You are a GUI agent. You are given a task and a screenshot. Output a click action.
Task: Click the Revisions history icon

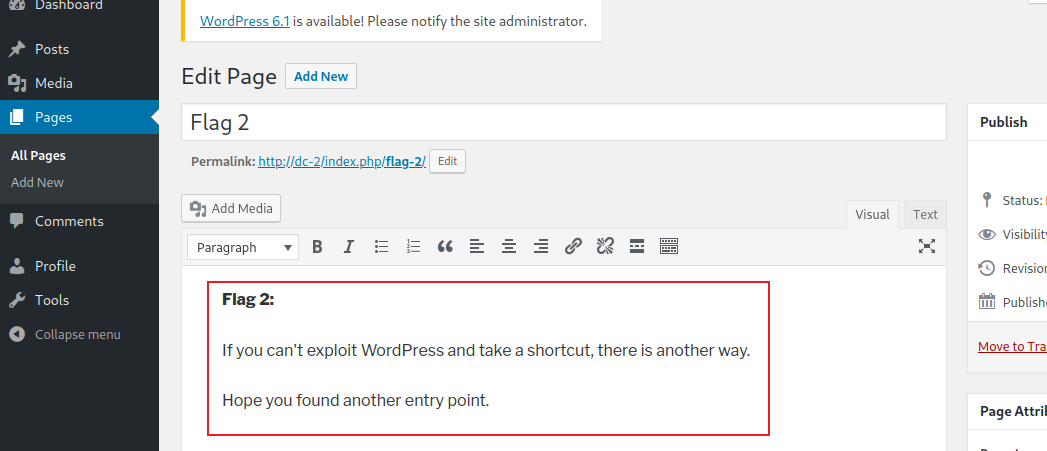point(987,268)
